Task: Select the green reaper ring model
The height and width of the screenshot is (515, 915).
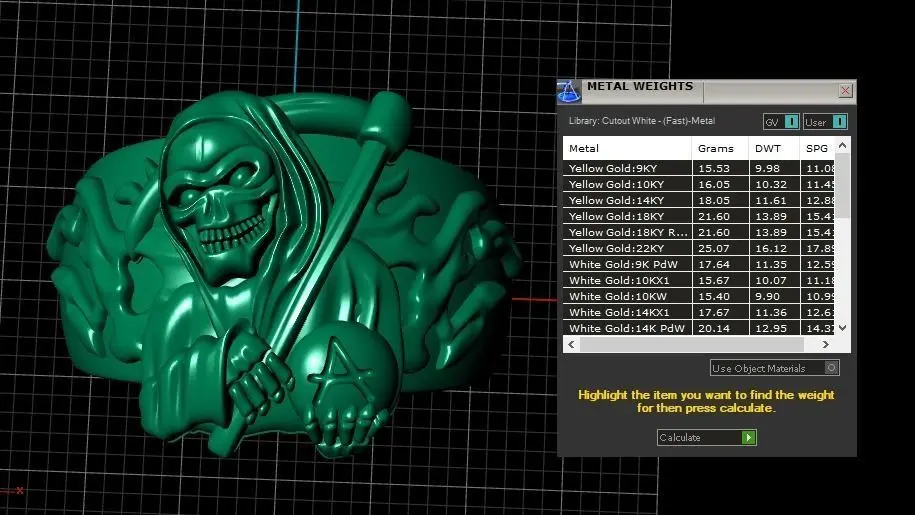Action: pyautogui.click(x=283, y=274)
